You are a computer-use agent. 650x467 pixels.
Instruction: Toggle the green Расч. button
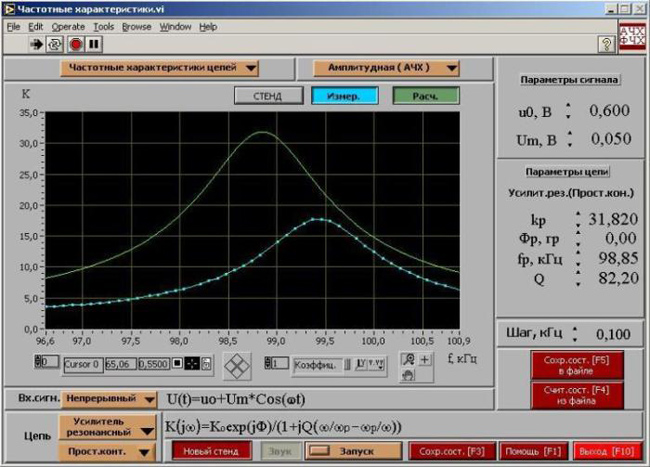(426, 96)
